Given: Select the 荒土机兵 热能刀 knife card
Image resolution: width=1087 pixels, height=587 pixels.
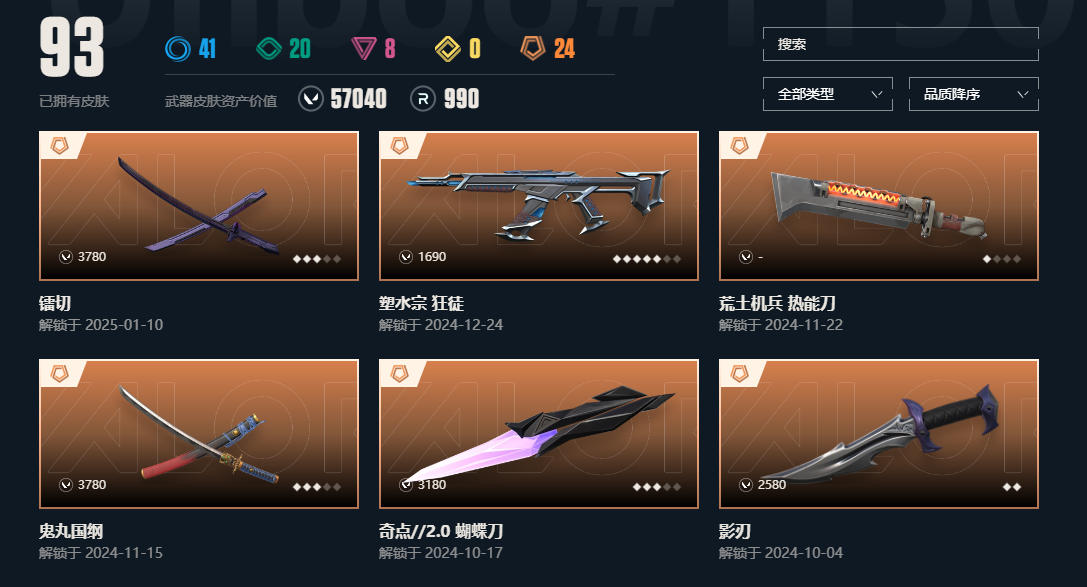Looking at the screenshot, I should (x=878, y=206).
